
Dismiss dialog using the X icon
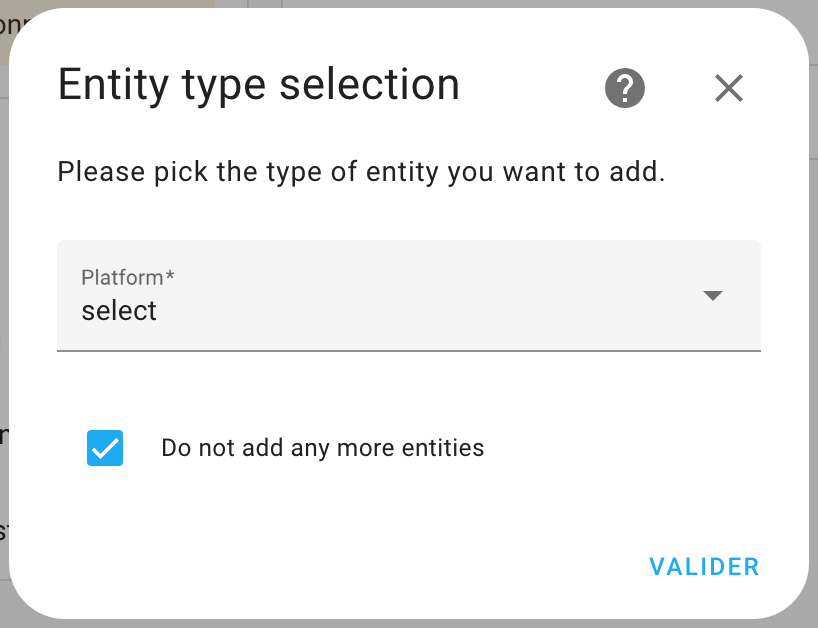(x=728, y=88)
